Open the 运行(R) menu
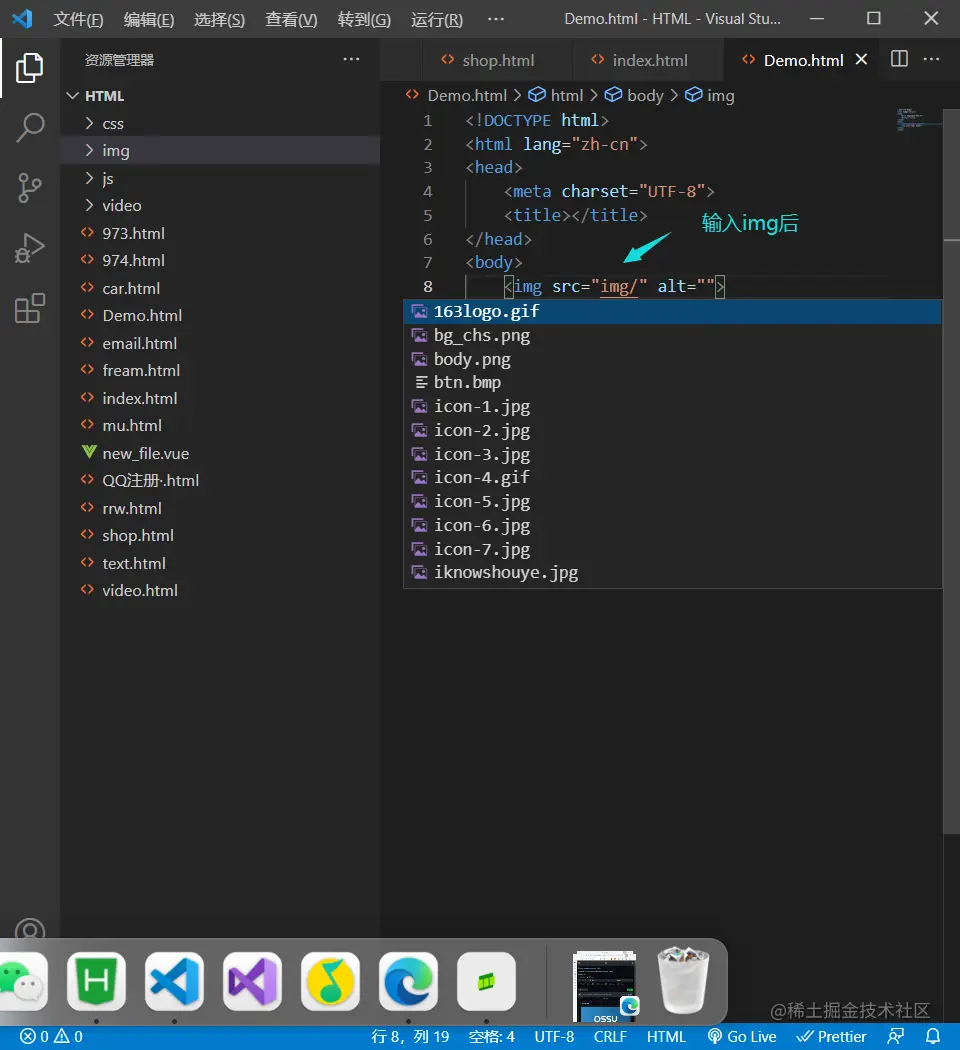The width and height of the screenshot is (960, 1050). (x=436, y=19)
